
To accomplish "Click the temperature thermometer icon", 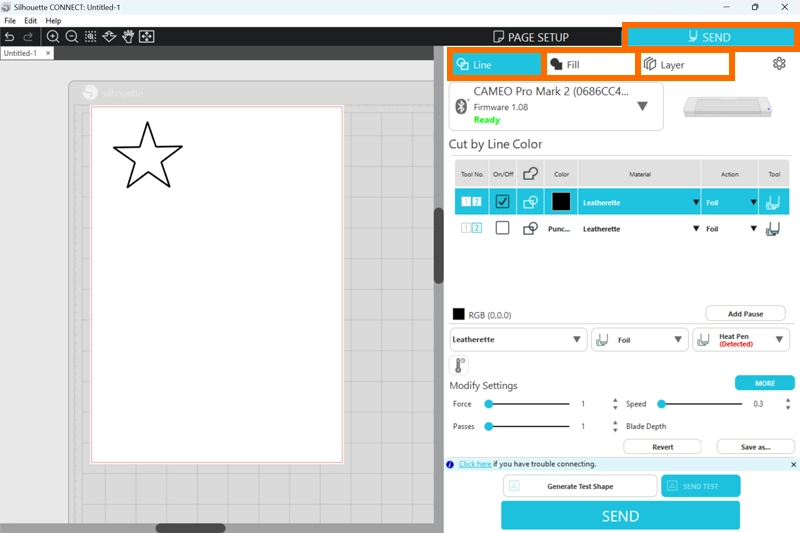I will [459, 365].
